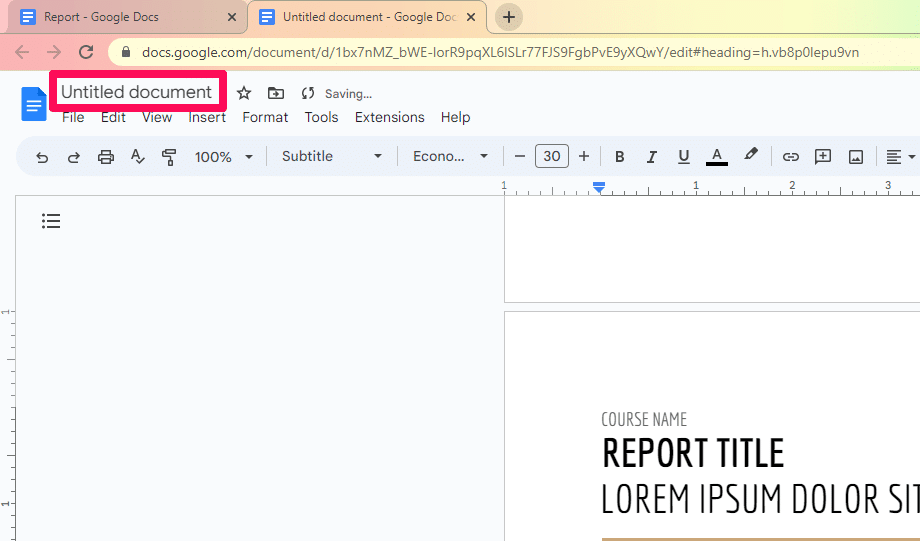Open the Econo... font family dropdown
The width and height of the screenshot is (920, 541).
point(450,156)
